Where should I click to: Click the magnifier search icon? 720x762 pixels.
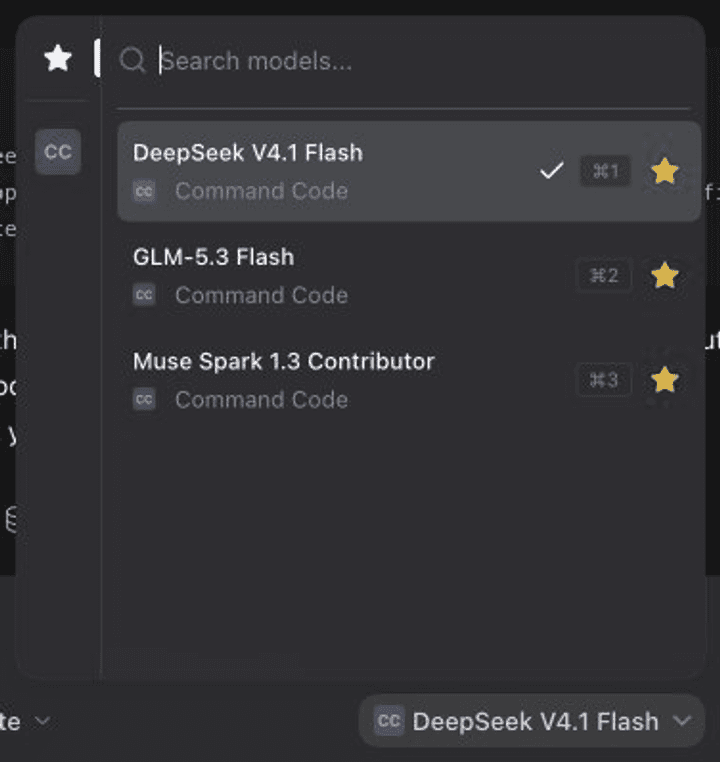tap(132, 60)
